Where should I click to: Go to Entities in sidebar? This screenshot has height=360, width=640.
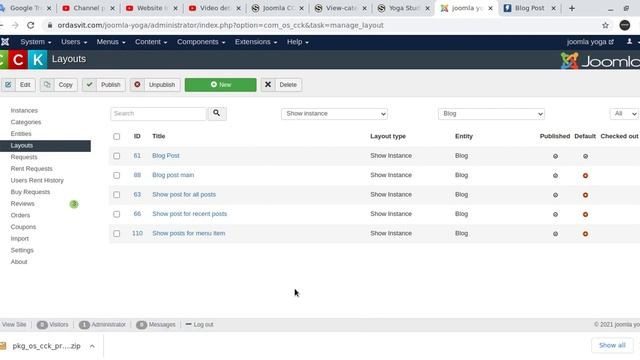(21, 134)
